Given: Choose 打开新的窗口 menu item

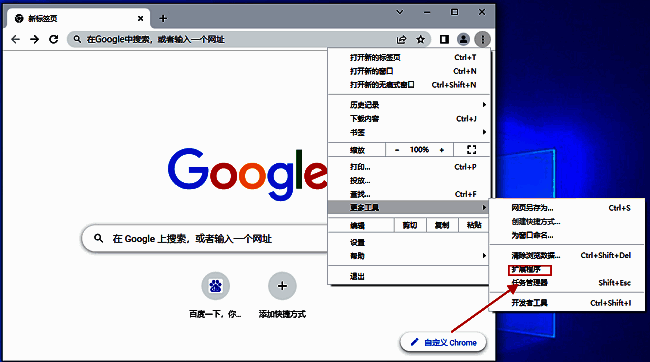Looking at the screenshot, I should [x=409, y=71].
